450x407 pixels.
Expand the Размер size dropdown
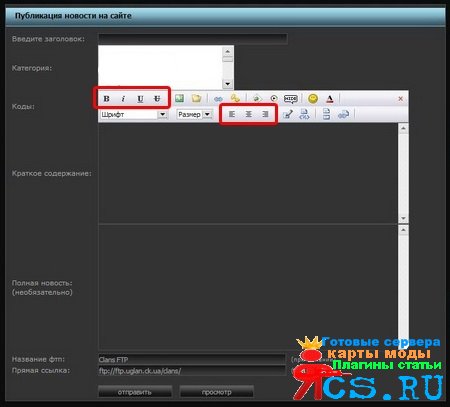pos(207,114)
